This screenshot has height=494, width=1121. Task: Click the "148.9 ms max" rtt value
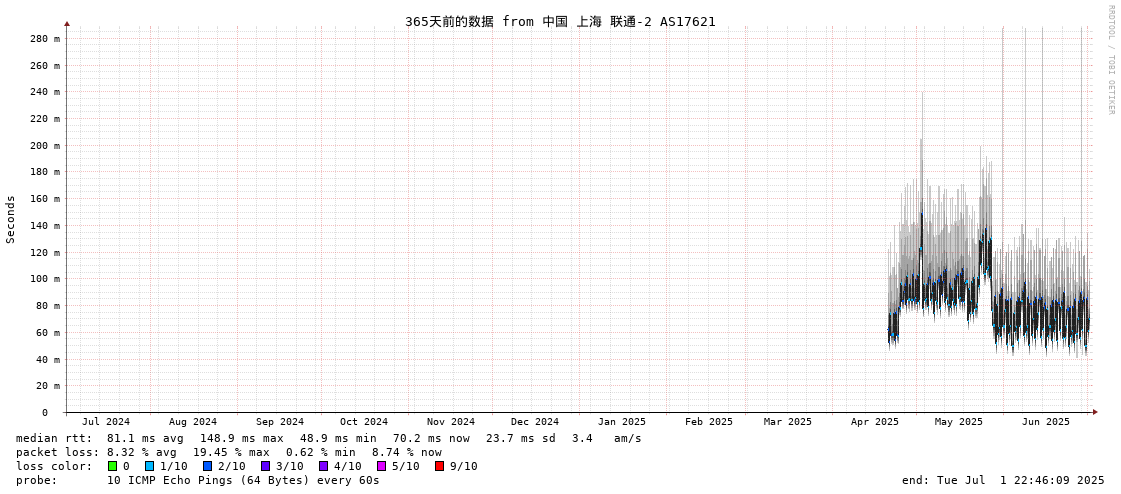[242, 438]
